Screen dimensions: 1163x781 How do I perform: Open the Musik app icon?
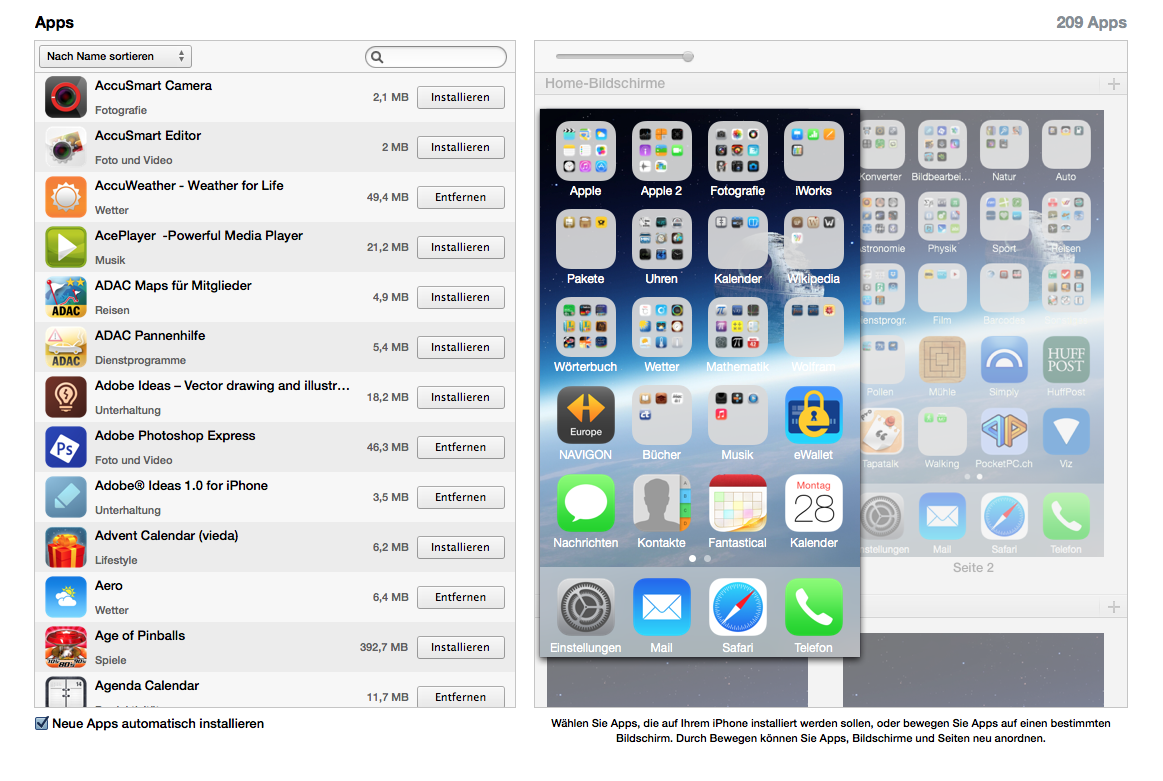(737, 414)
